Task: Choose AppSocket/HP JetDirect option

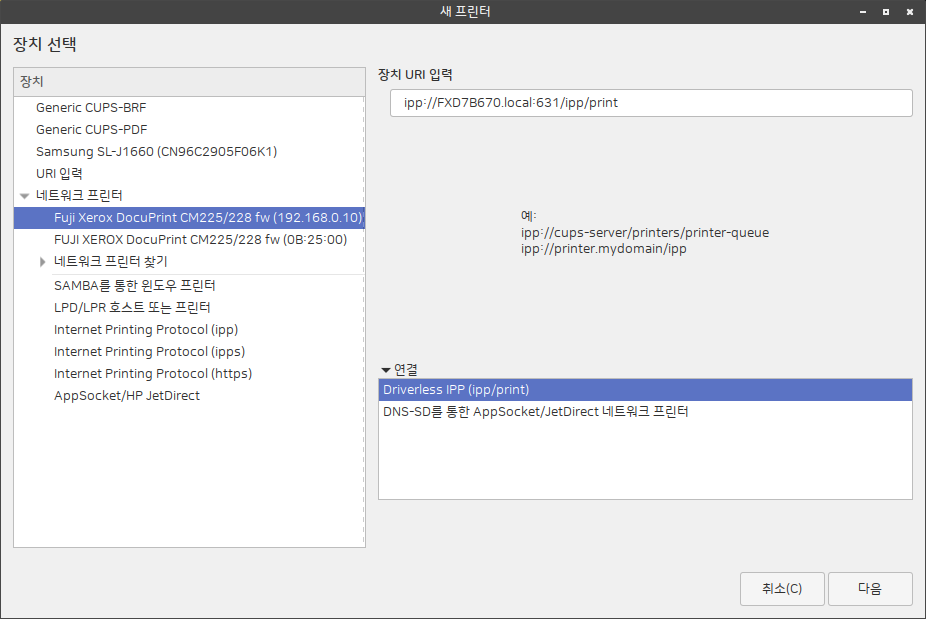Action: pos(127,395)
